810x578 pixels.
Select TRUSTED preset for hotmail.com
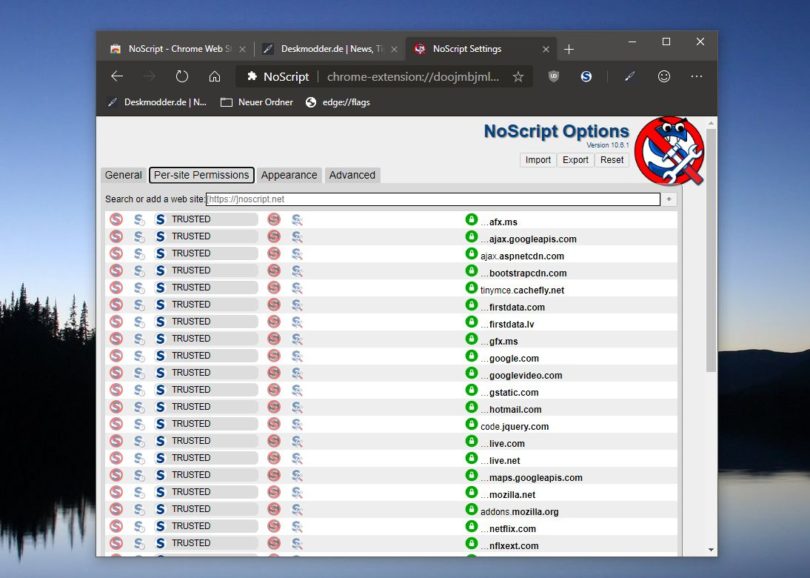[206, 407]
